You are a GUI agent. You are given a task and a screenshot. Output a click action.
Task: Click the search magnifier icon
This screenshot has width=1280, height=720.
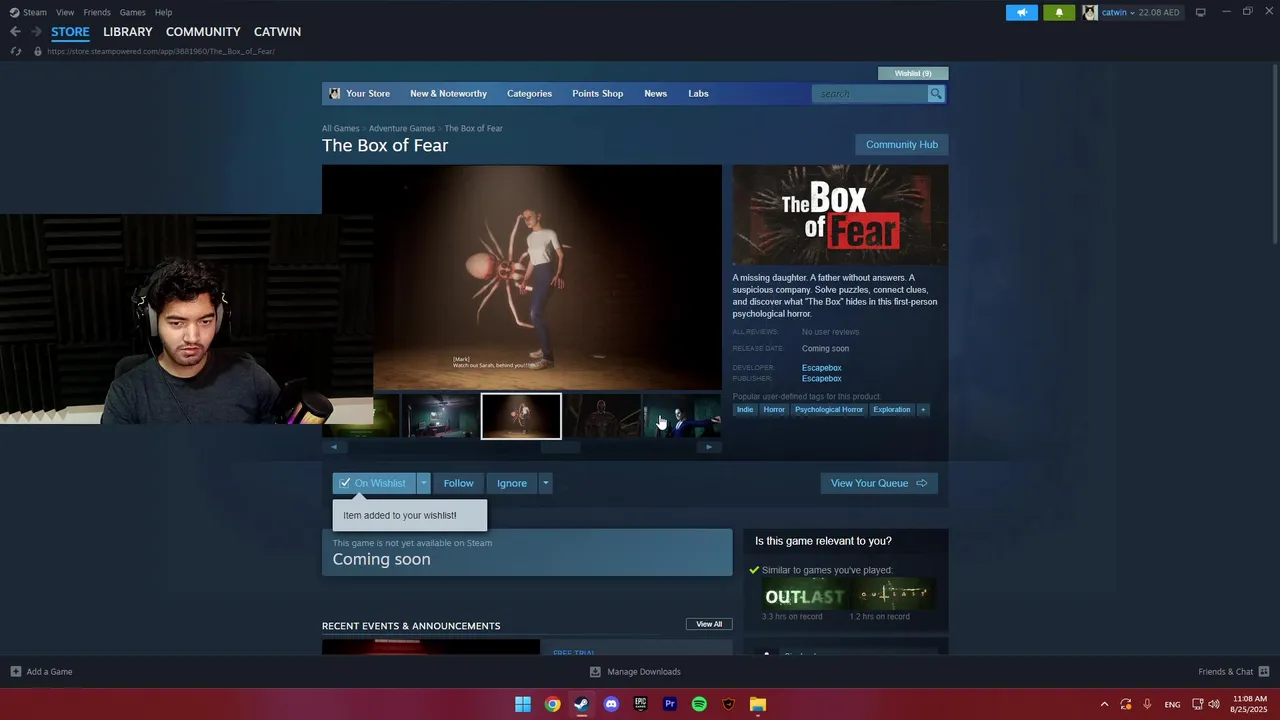tap(936, 94)
